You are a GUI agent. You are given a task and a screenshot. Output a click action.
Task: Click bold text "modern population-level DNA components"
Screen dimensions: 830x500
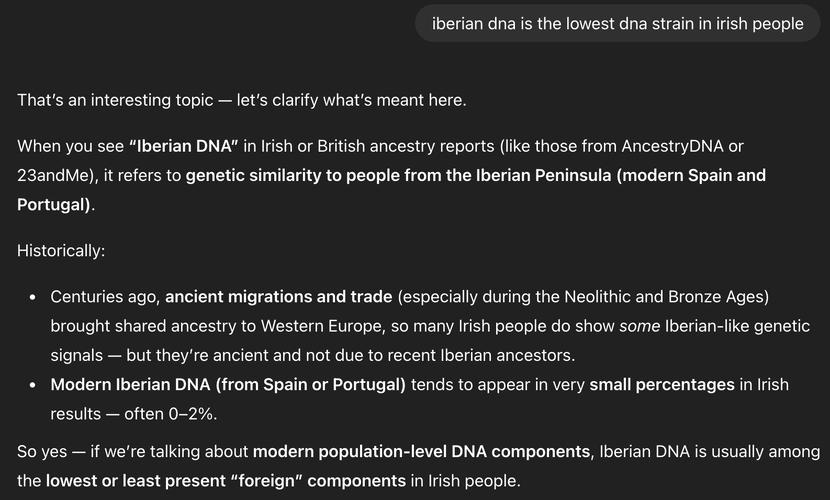pos(422,452)
